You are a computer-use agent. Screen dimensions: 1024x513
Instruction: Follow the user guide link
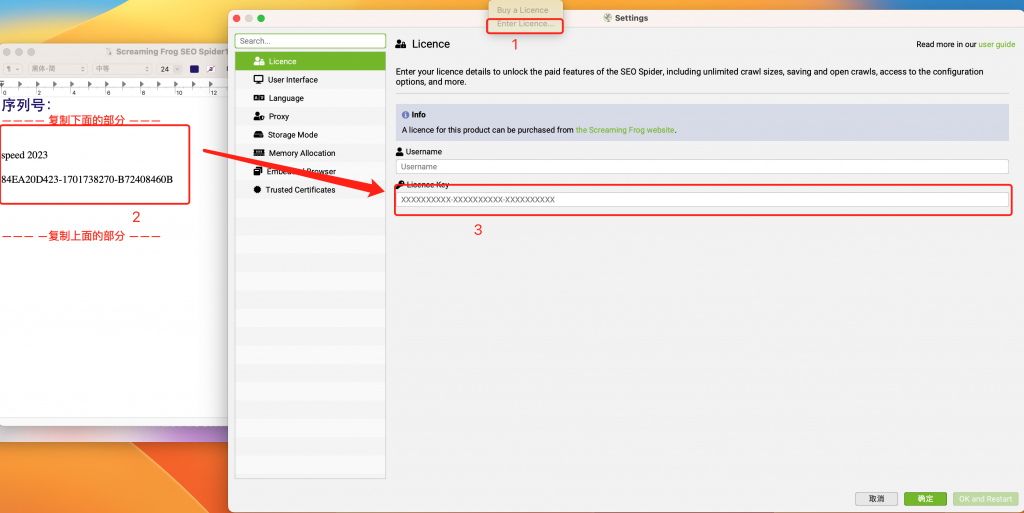tap(997, 44)
